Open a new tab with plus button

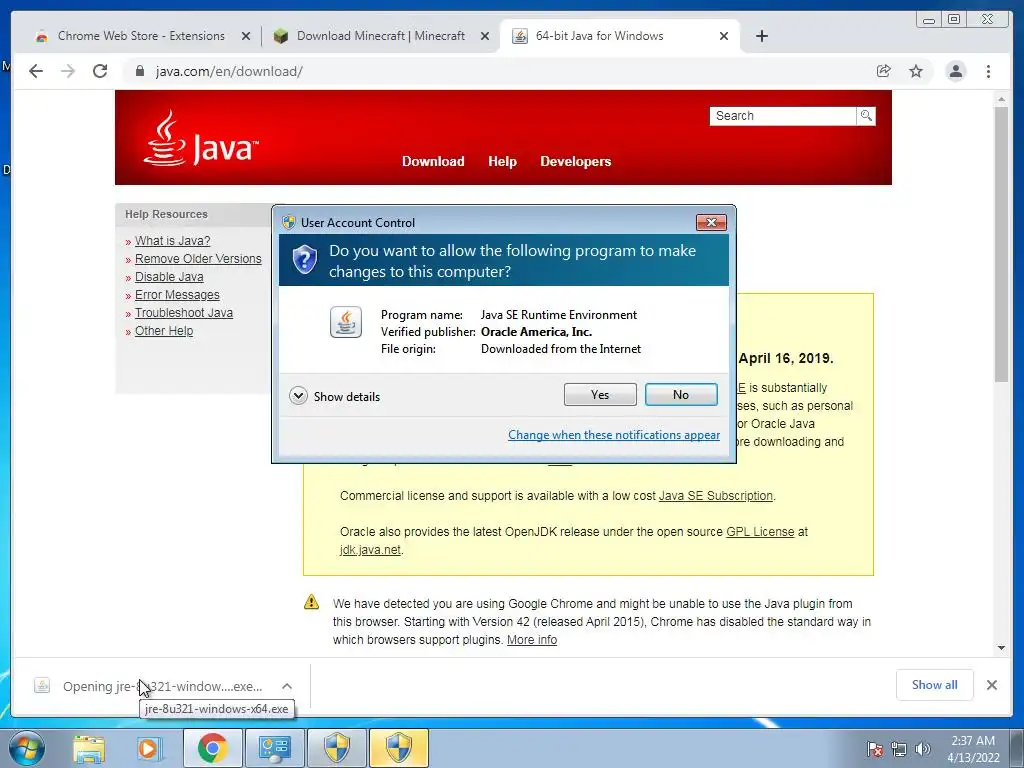pyautogui.click(x=761, y=36)
